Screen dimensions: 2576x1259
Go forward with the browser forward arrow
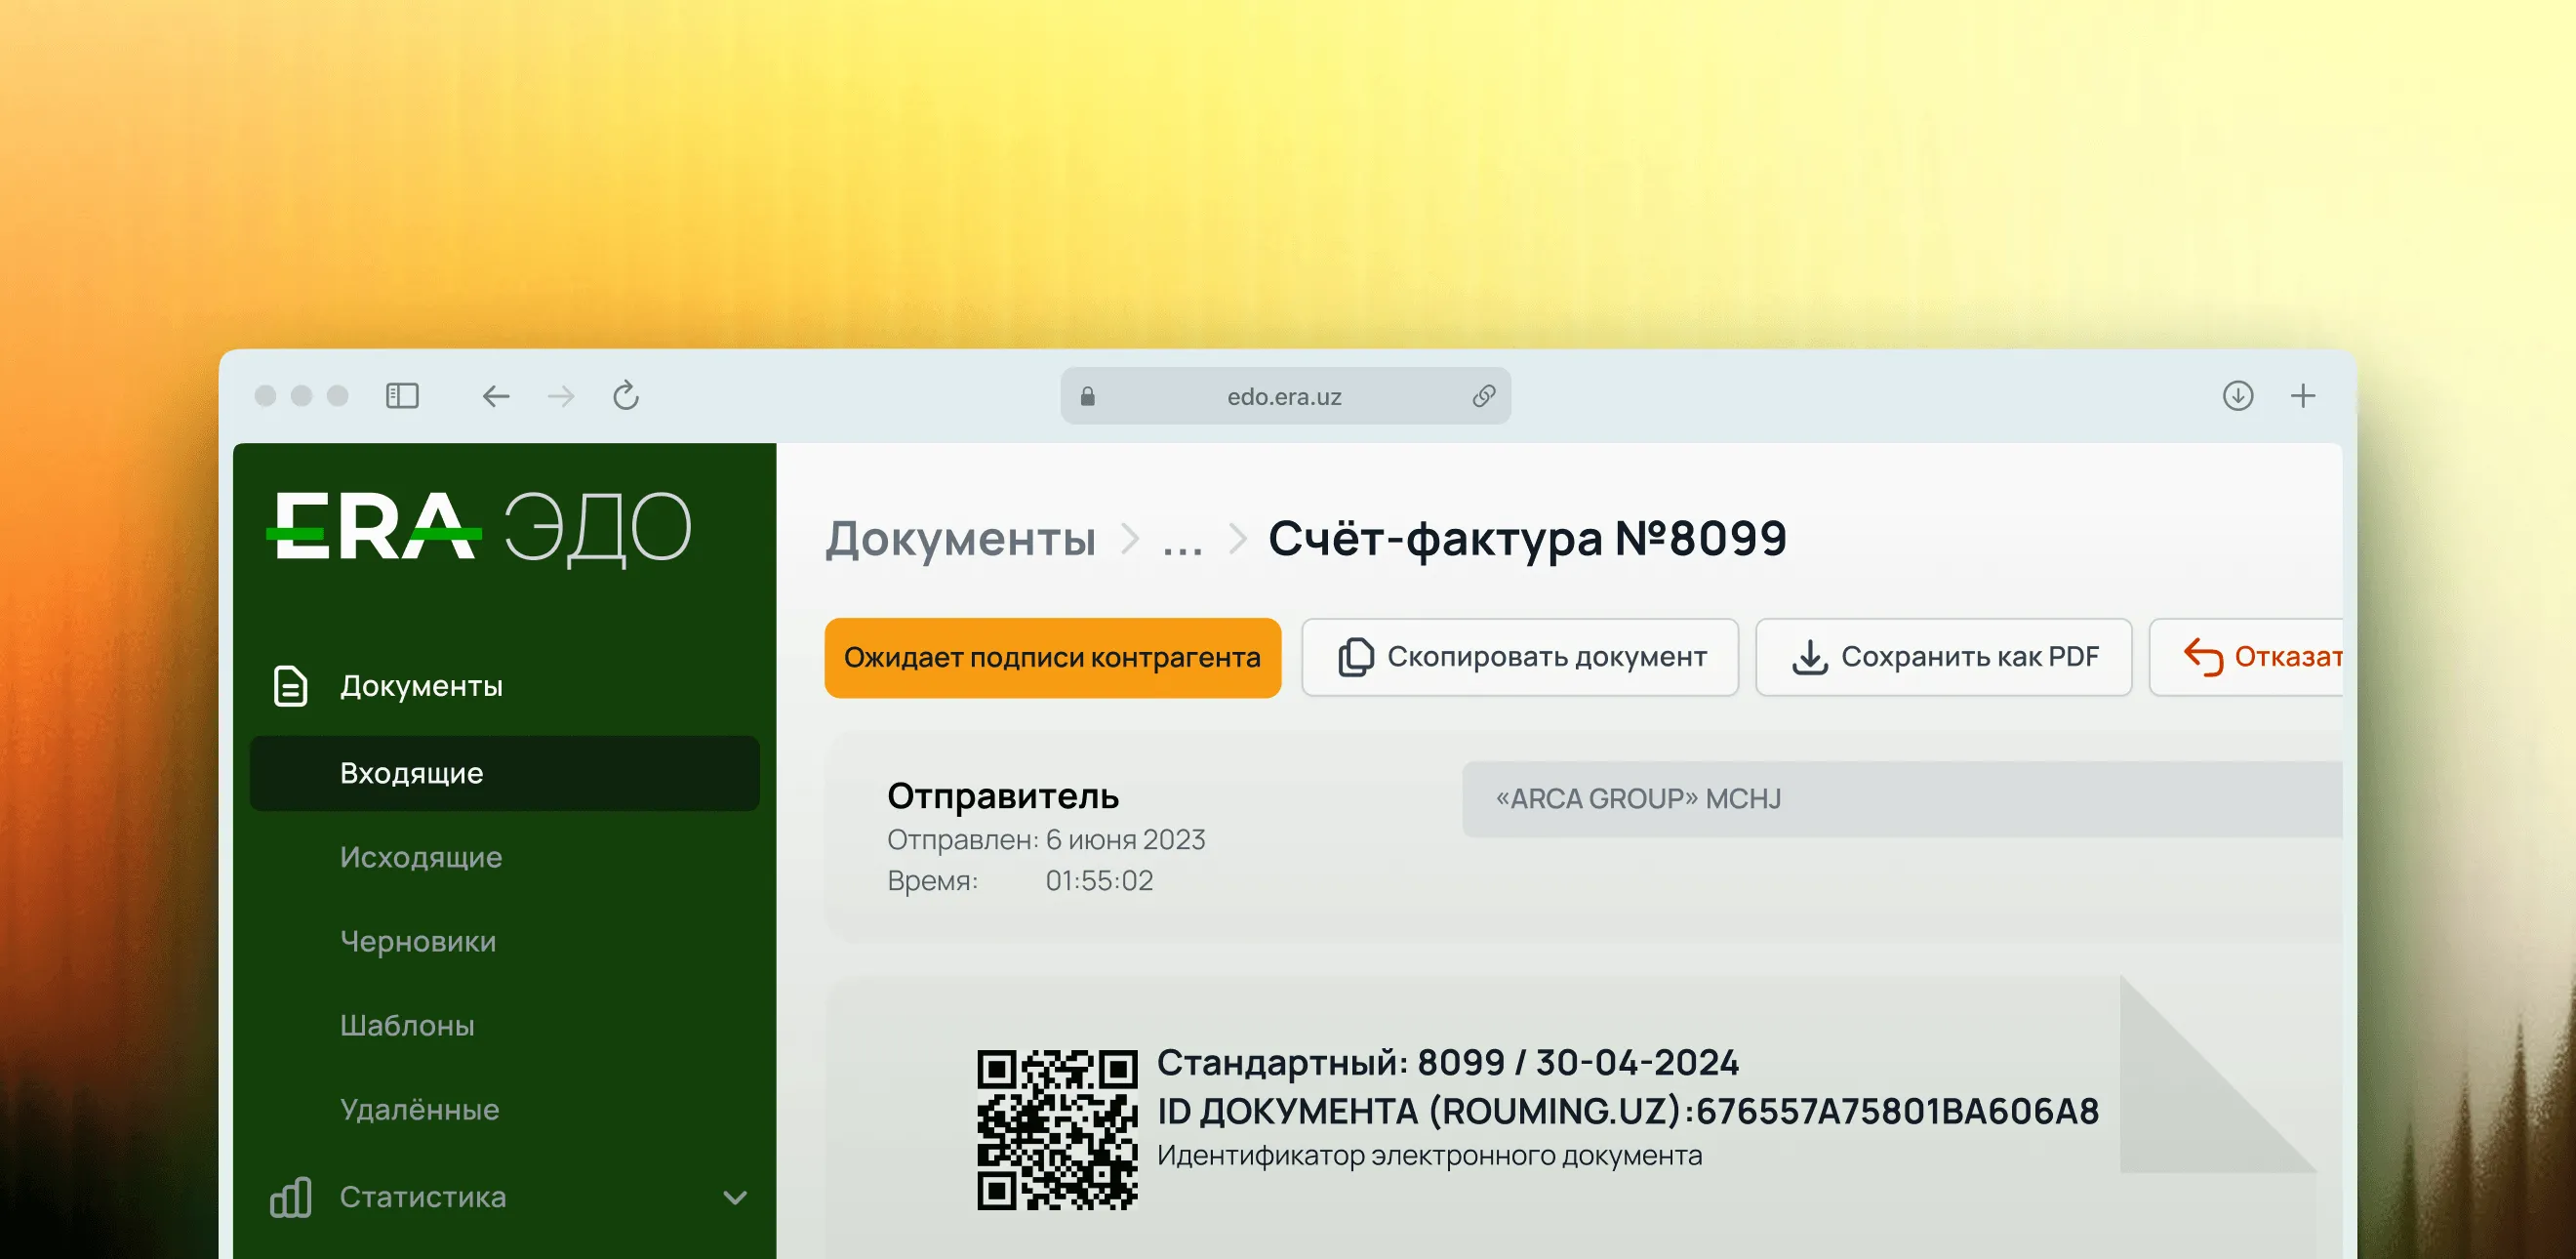pyautogui.click(x=562, y=396)
